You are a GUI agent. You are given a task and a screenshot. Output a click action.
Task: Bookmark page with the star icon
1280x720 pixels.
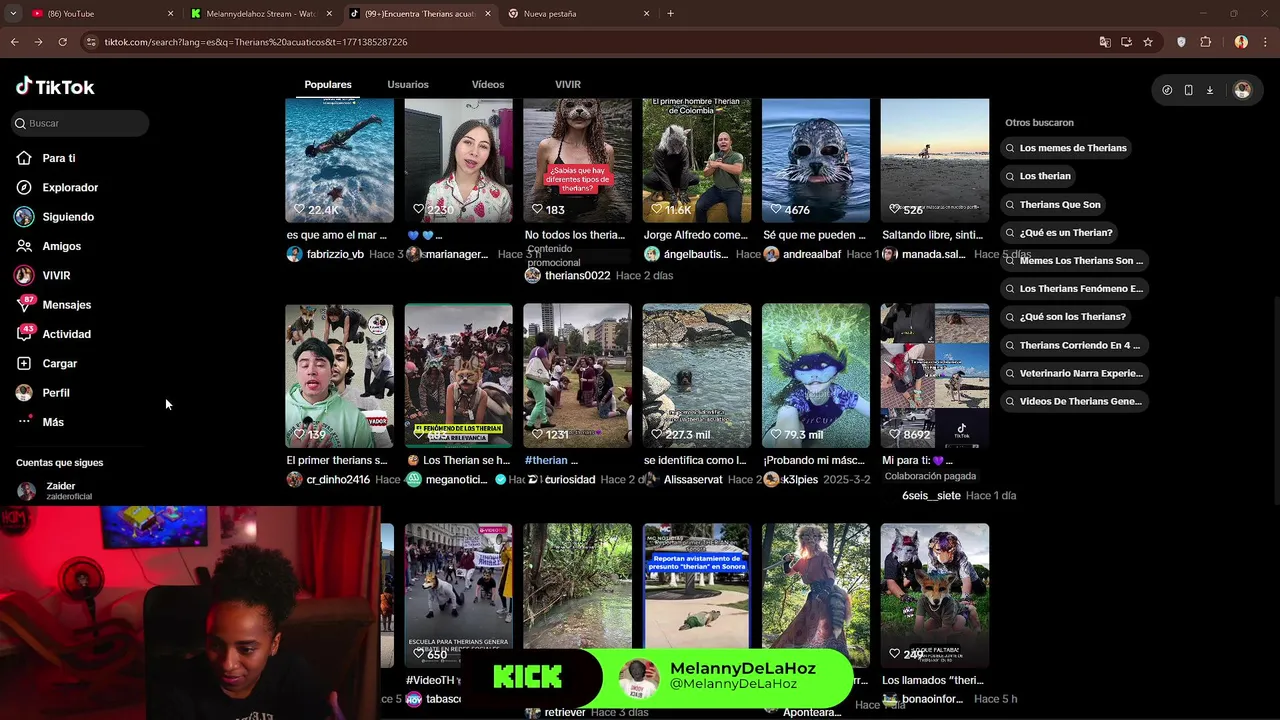[1148, 42]
